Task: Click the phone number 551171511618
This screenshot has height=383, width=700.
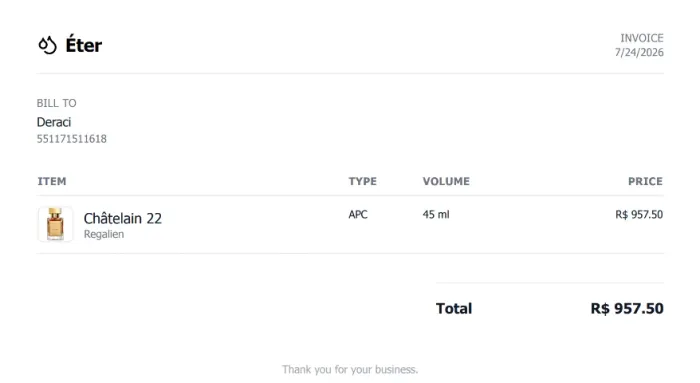Action: pyautogui.click(x=71, y=139)
